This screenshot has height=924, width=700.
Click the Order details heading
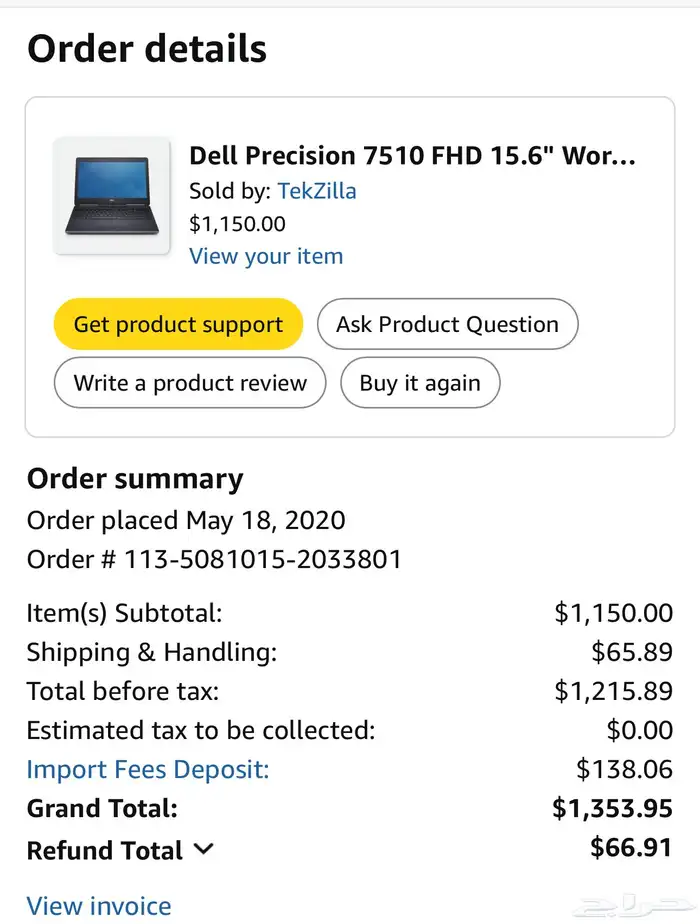point(147,47)
